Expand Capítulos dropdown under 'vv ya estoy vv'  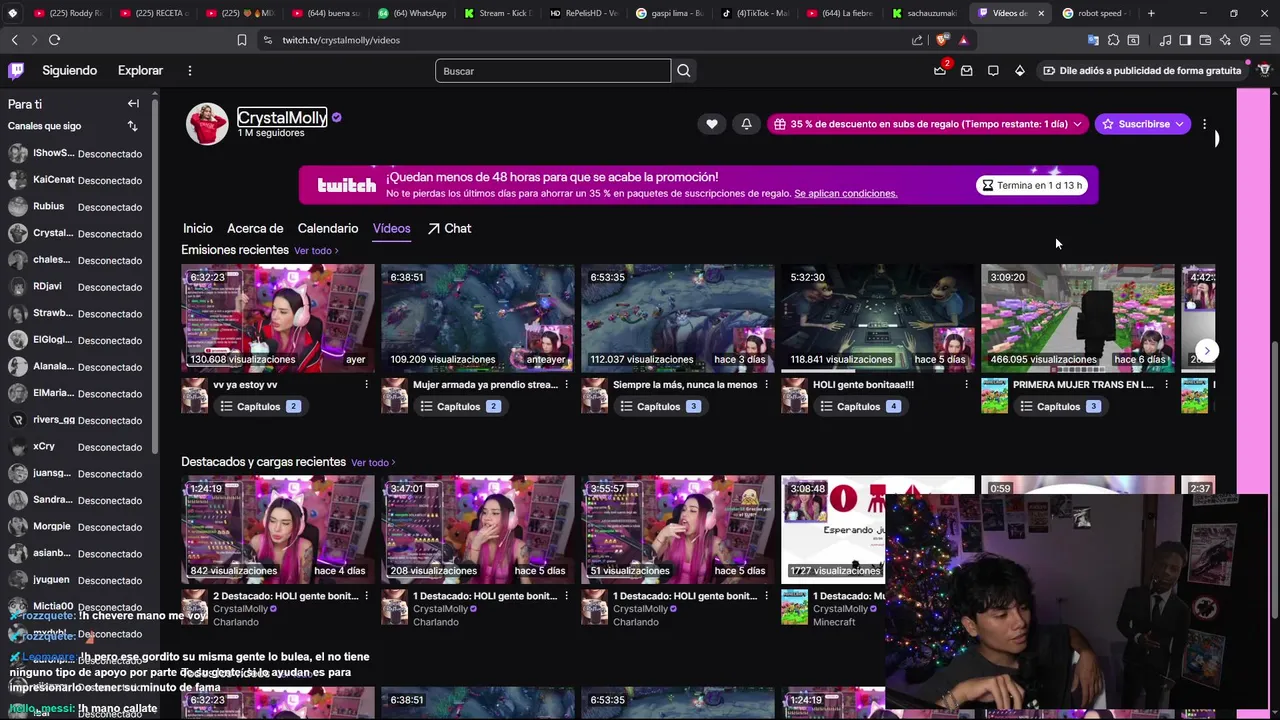pos(260,406)
